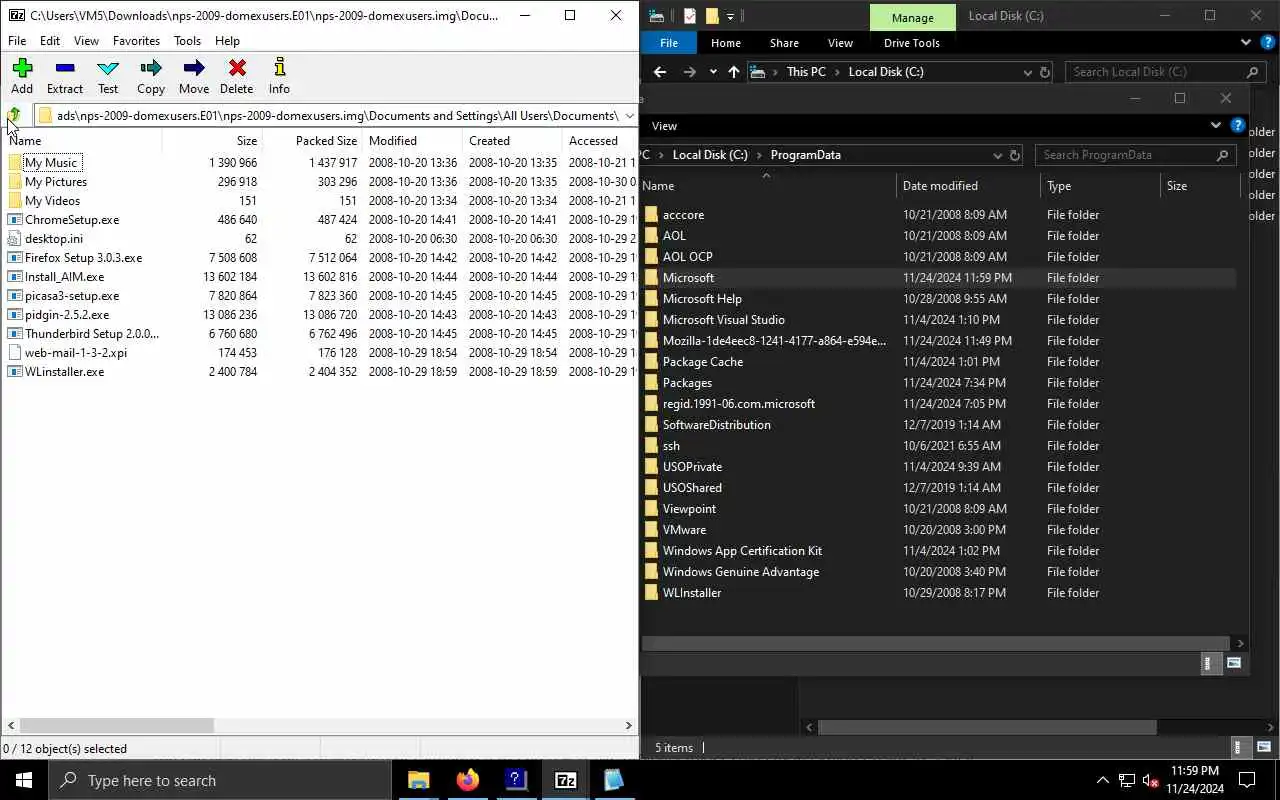Expand the ribbon in Local Disk window
Viewport: 1280px width, 800px height.
(1246, 43)
